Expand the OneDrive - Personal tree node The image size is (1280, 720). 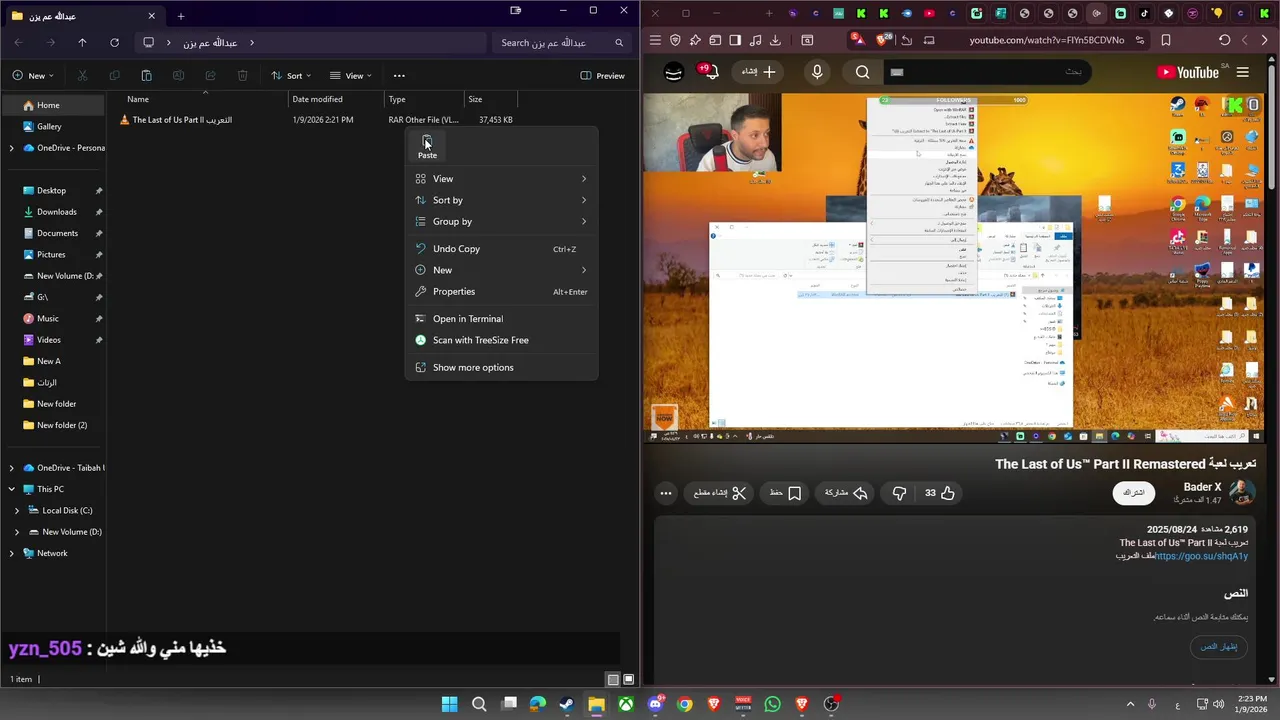coord(11,148)
